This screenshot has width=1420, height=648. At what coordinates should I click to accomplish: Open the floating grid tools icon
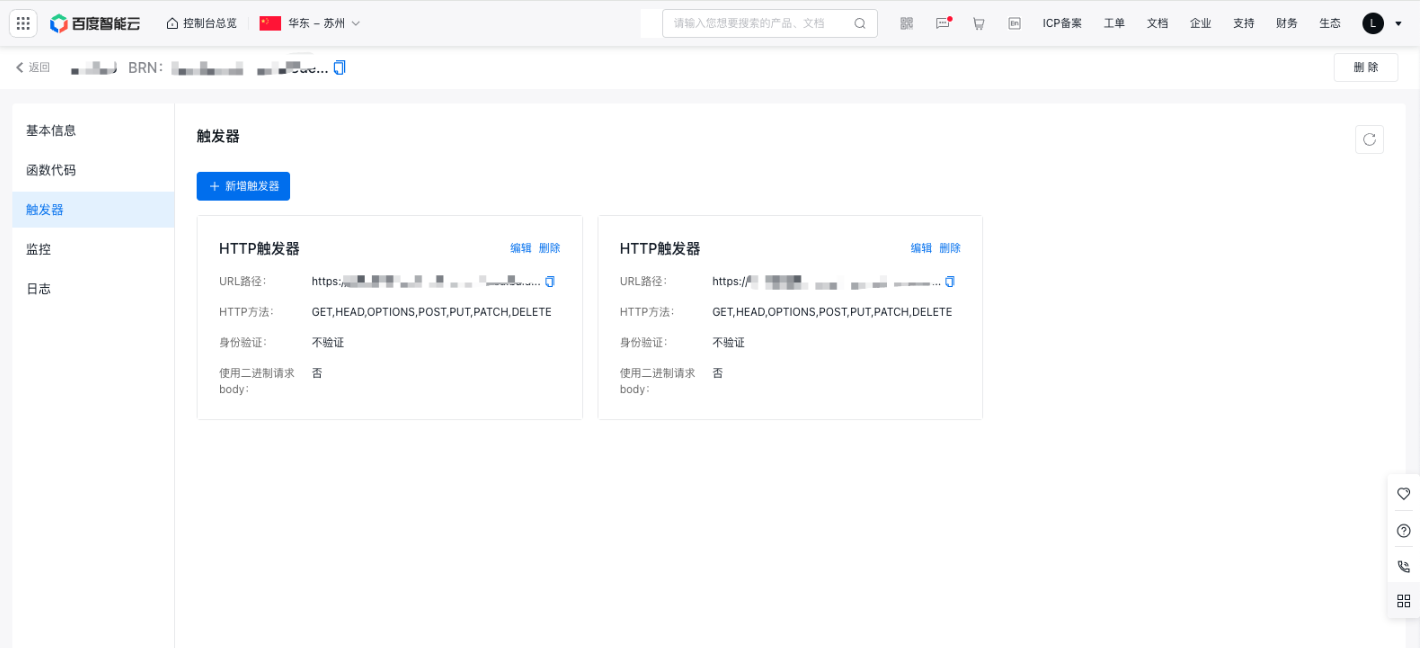tap(1403, 601)
